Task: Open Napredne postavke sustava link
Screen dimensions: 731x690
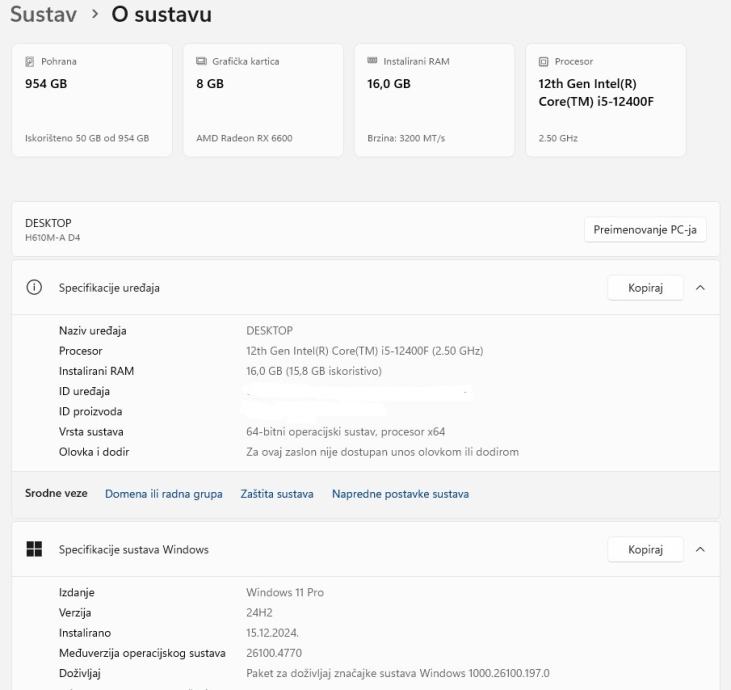Action: pos(400,494)
